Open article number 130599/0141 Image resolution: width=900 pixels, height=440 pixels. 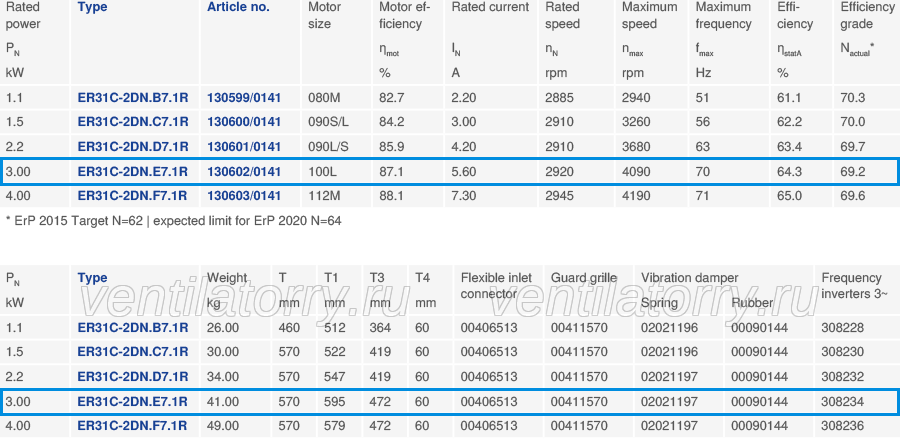click(244, 98)
